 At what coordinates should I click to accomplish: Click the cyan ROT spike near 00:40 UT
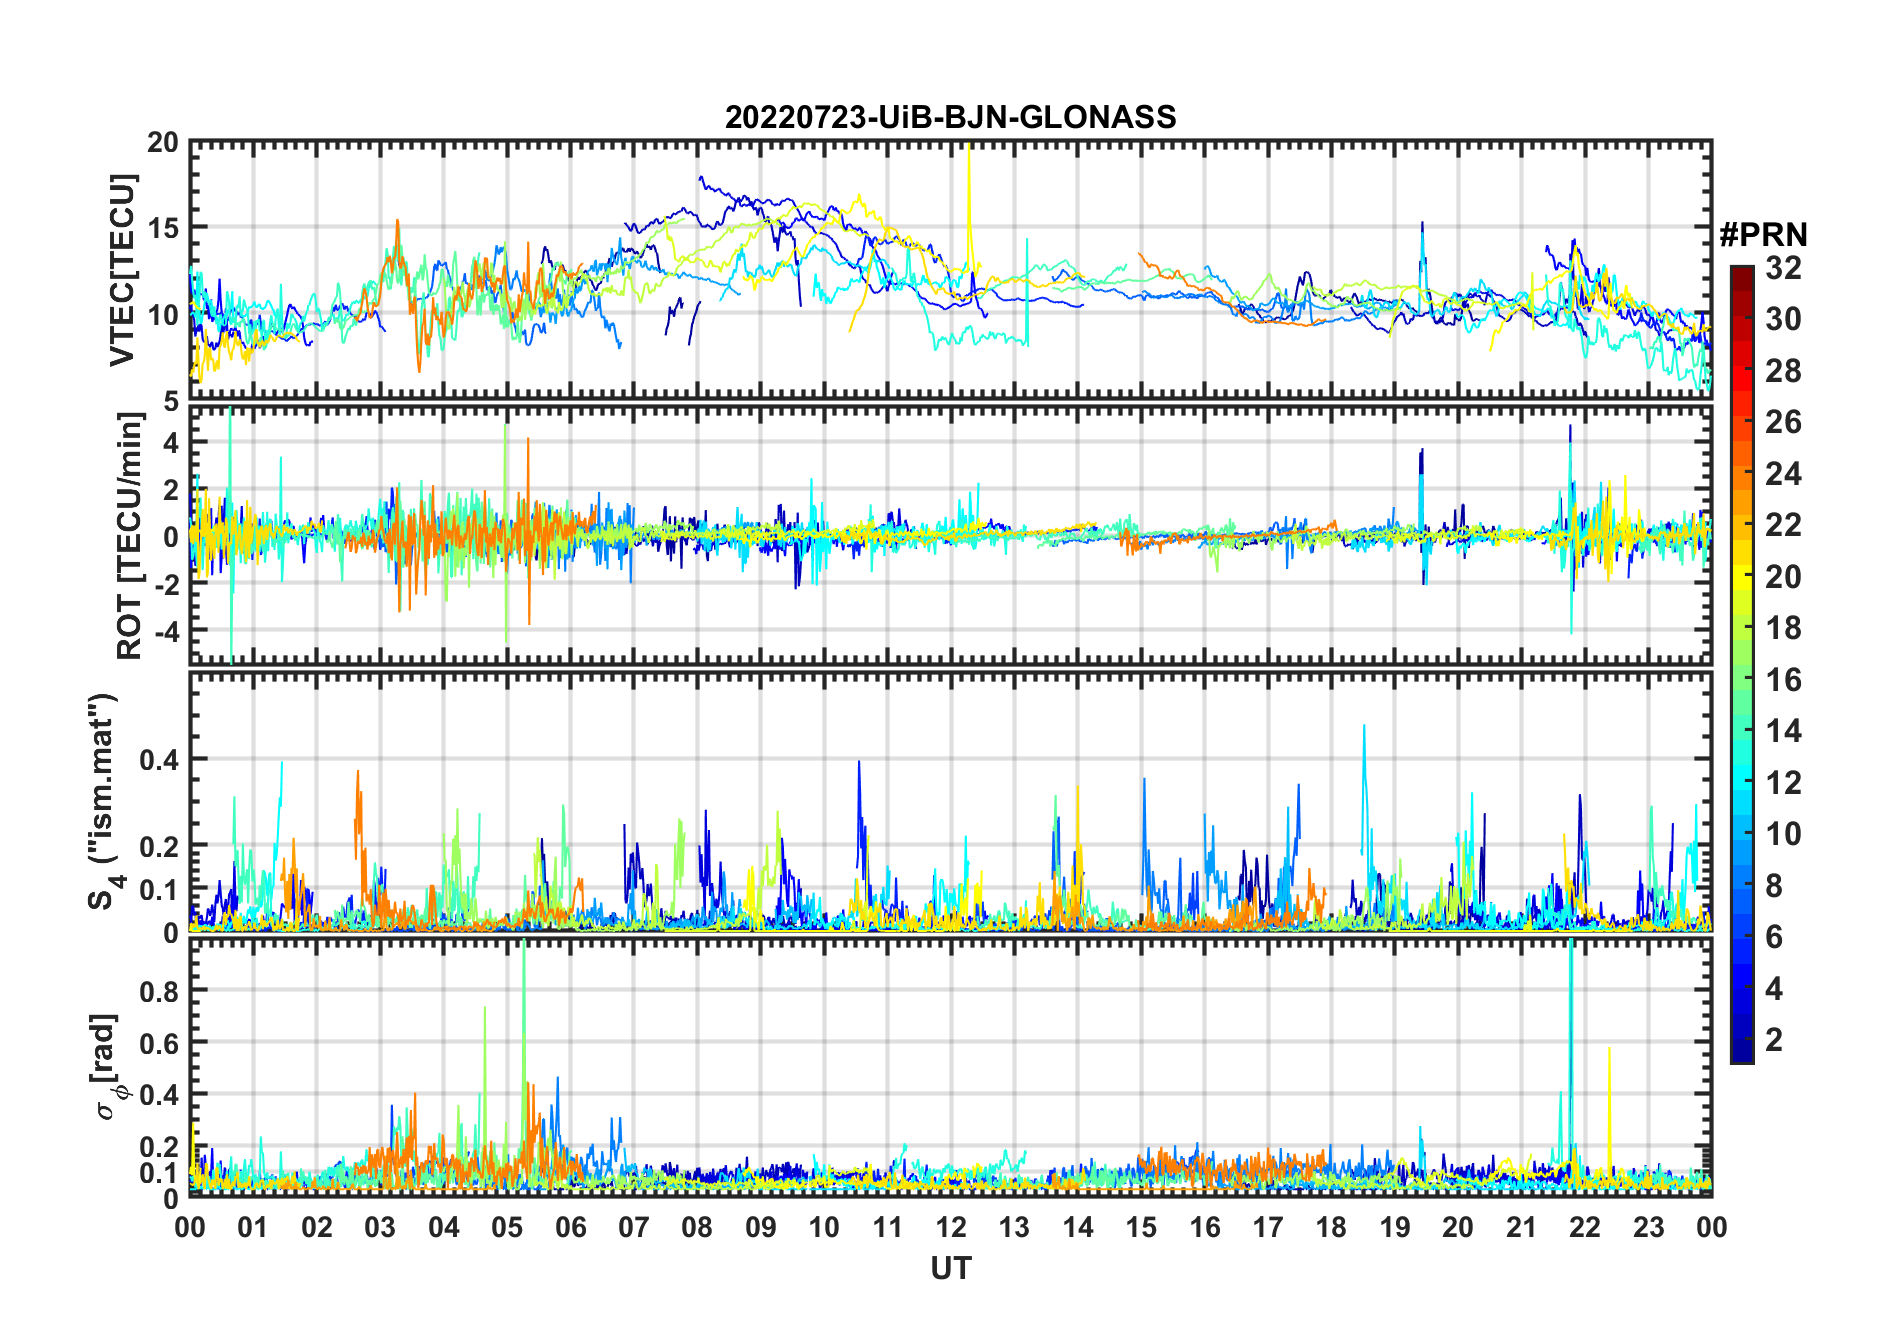(x=231, y=536)
